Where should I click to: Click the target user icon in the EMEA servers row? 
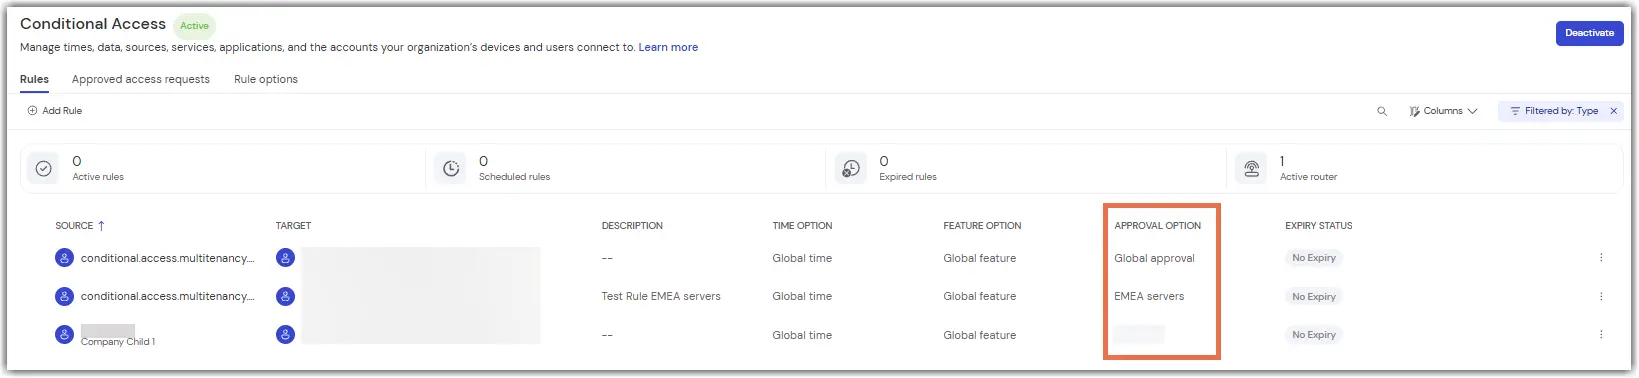tap(285, 296)
